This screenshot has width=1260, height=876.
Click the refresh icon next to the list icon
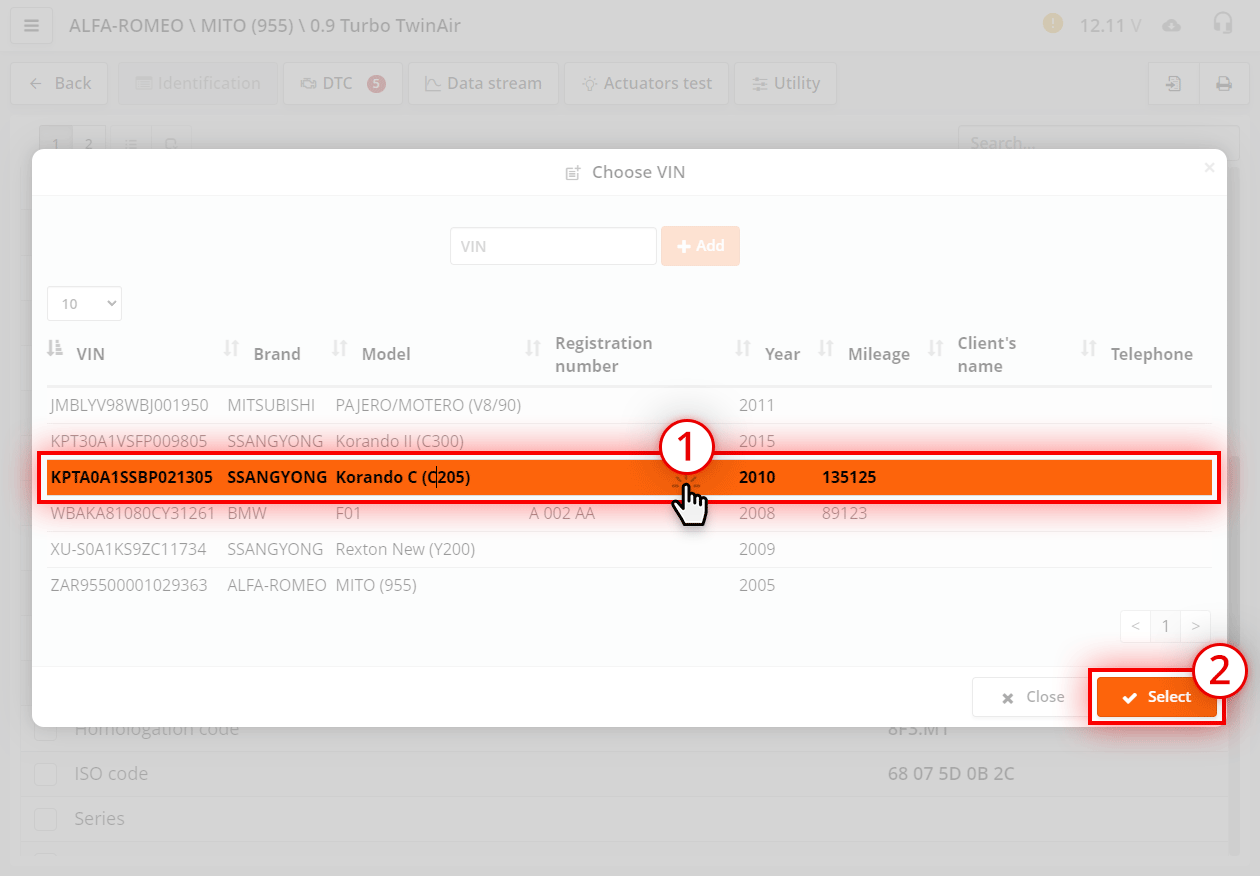pyautogui.click(x=171, y=143)
